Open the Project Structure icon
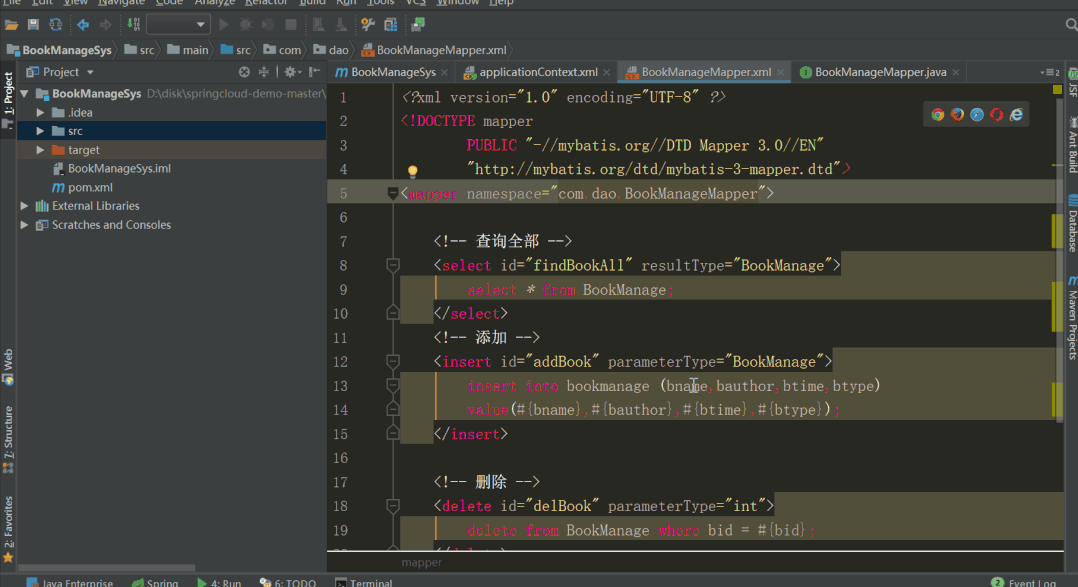Screen dimensions: 1078x587 pyautogui.click(x=390, y=25)
